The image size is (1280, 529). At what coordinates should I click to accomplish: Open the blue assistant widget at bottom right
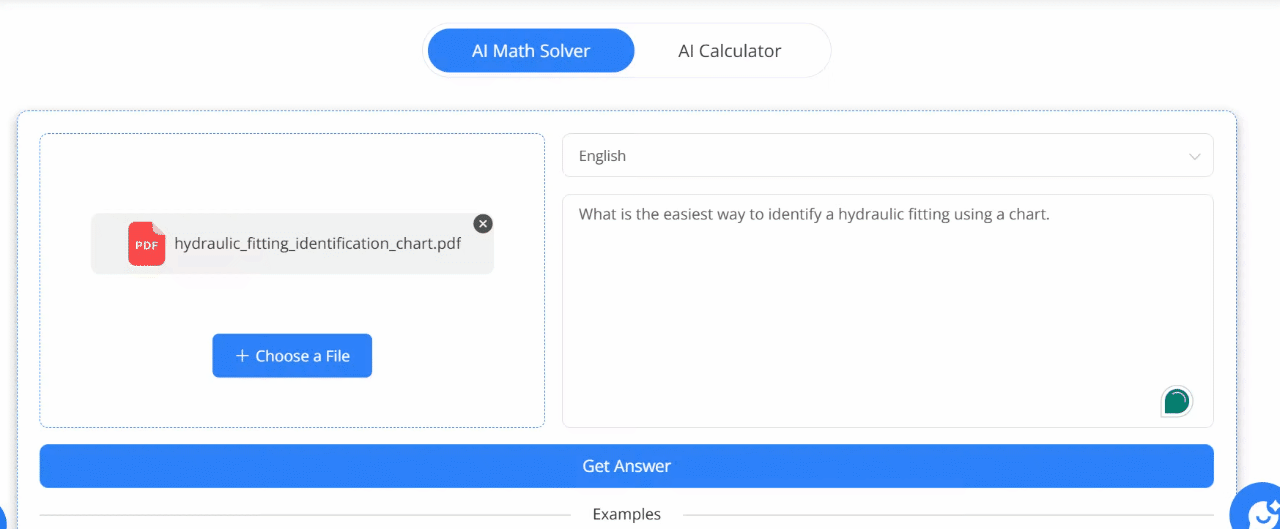1258,509
